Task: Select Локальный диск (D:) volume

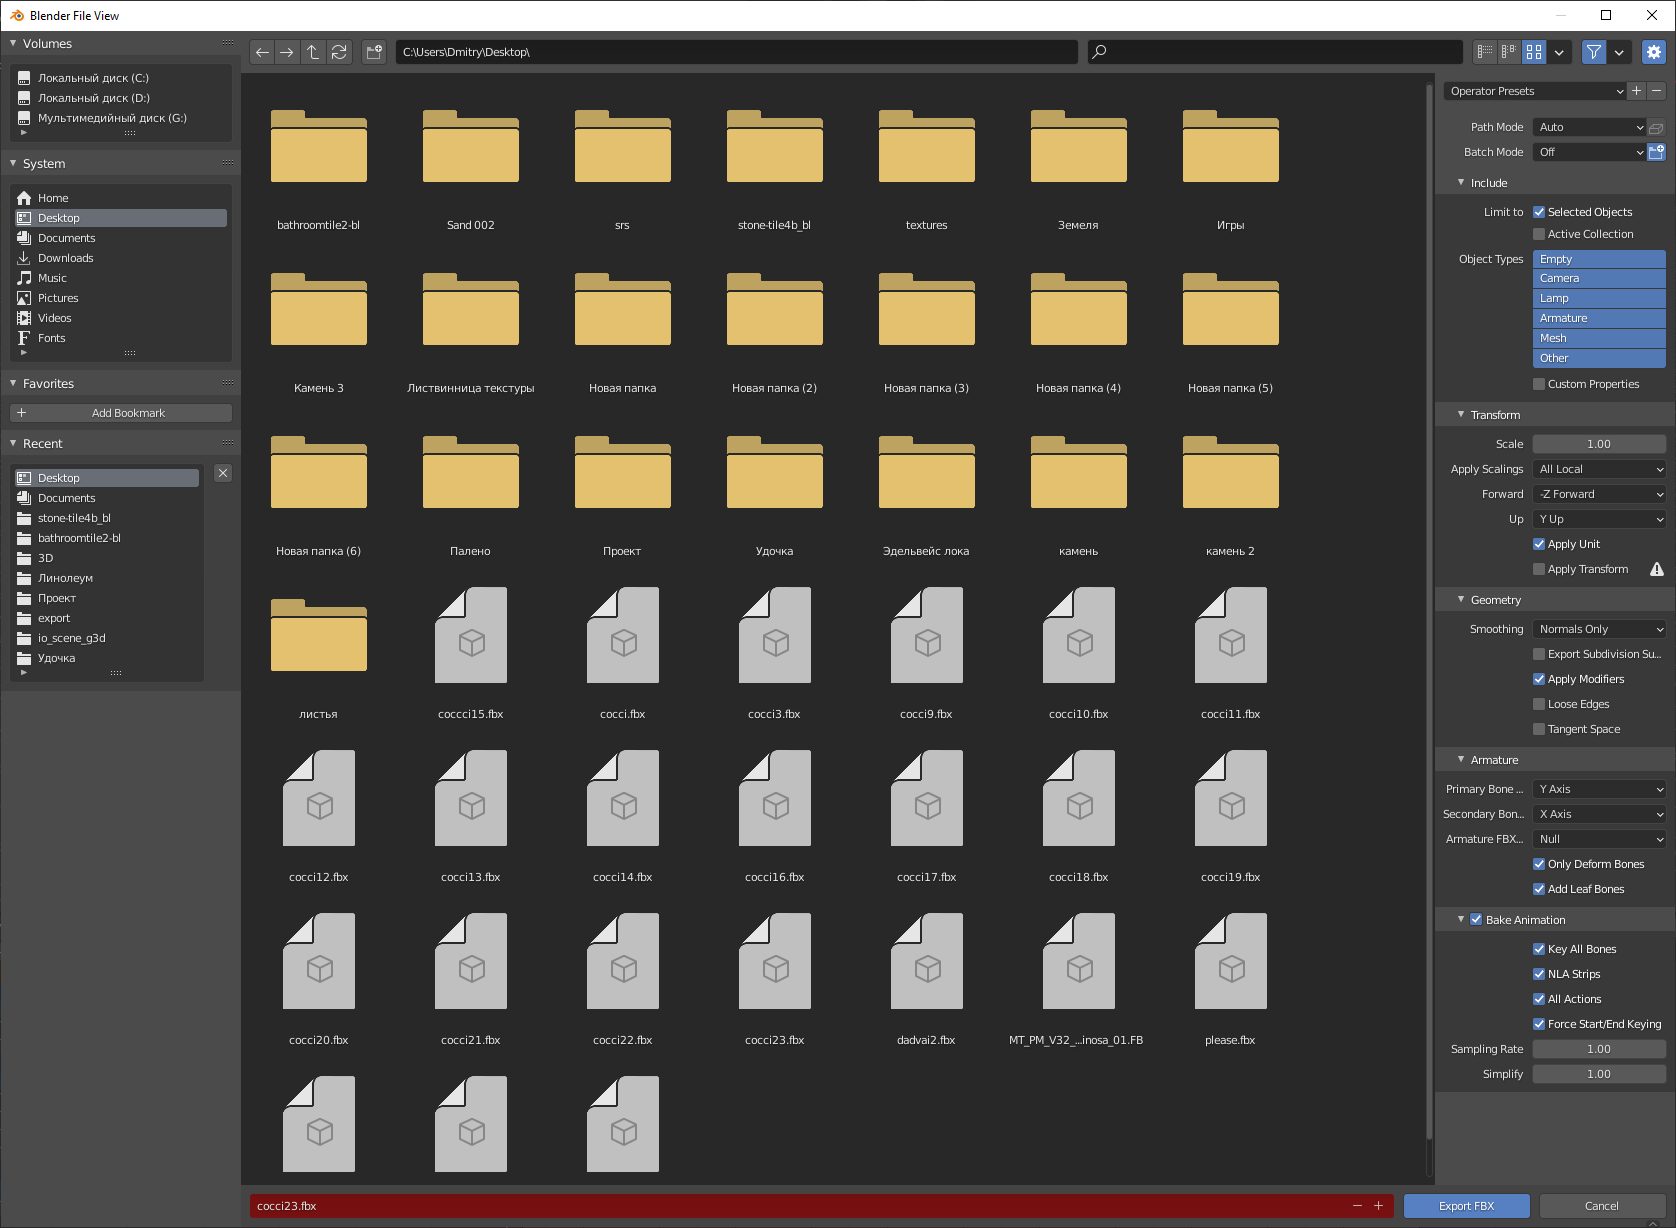Action: point(120,98)
